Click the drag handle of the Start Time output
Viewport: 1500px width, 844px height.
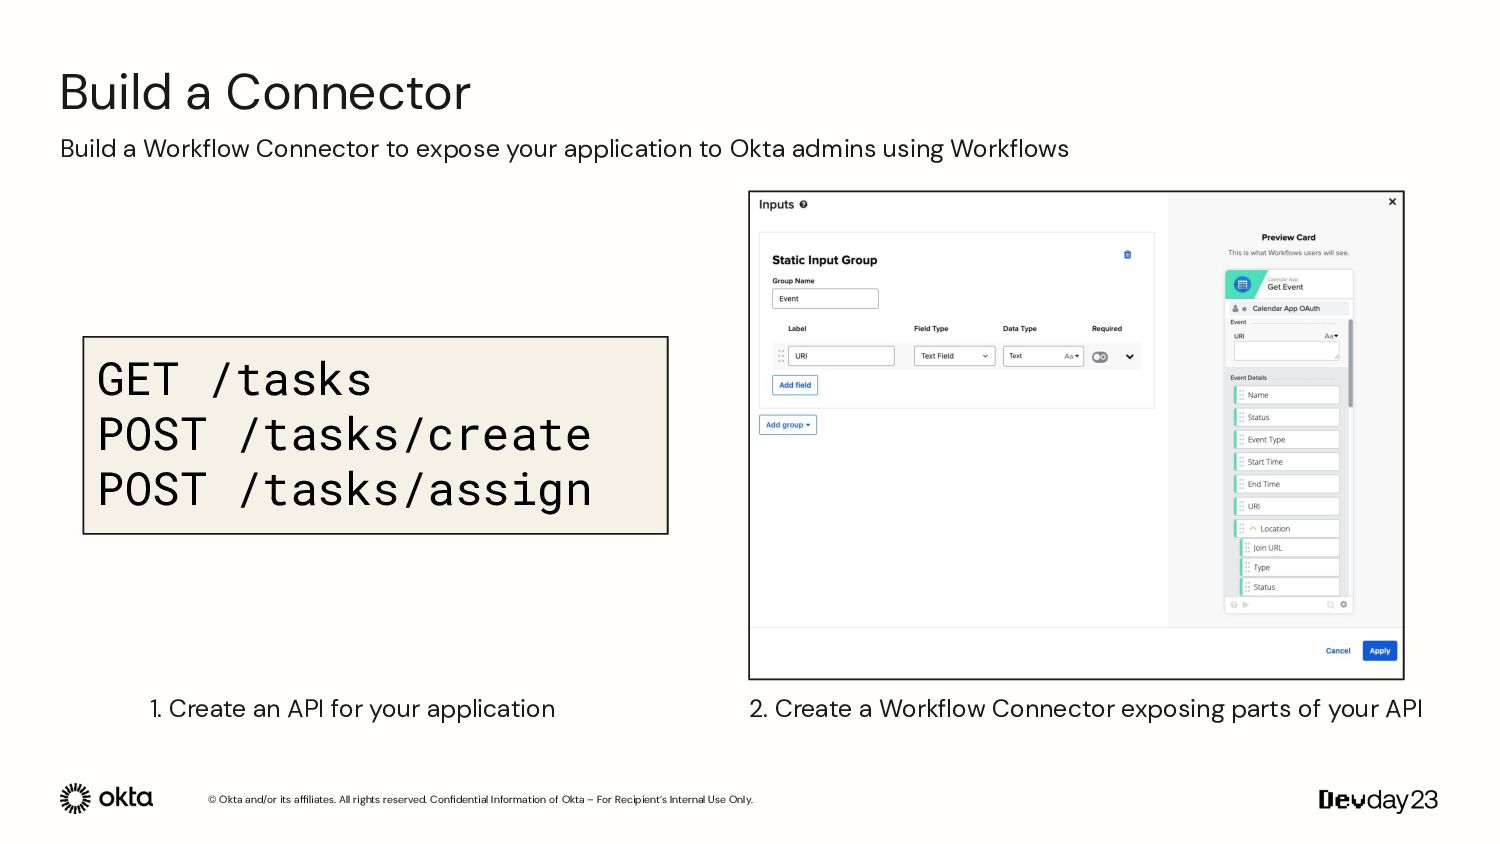pyautogui.click(x=1241, y=462)
